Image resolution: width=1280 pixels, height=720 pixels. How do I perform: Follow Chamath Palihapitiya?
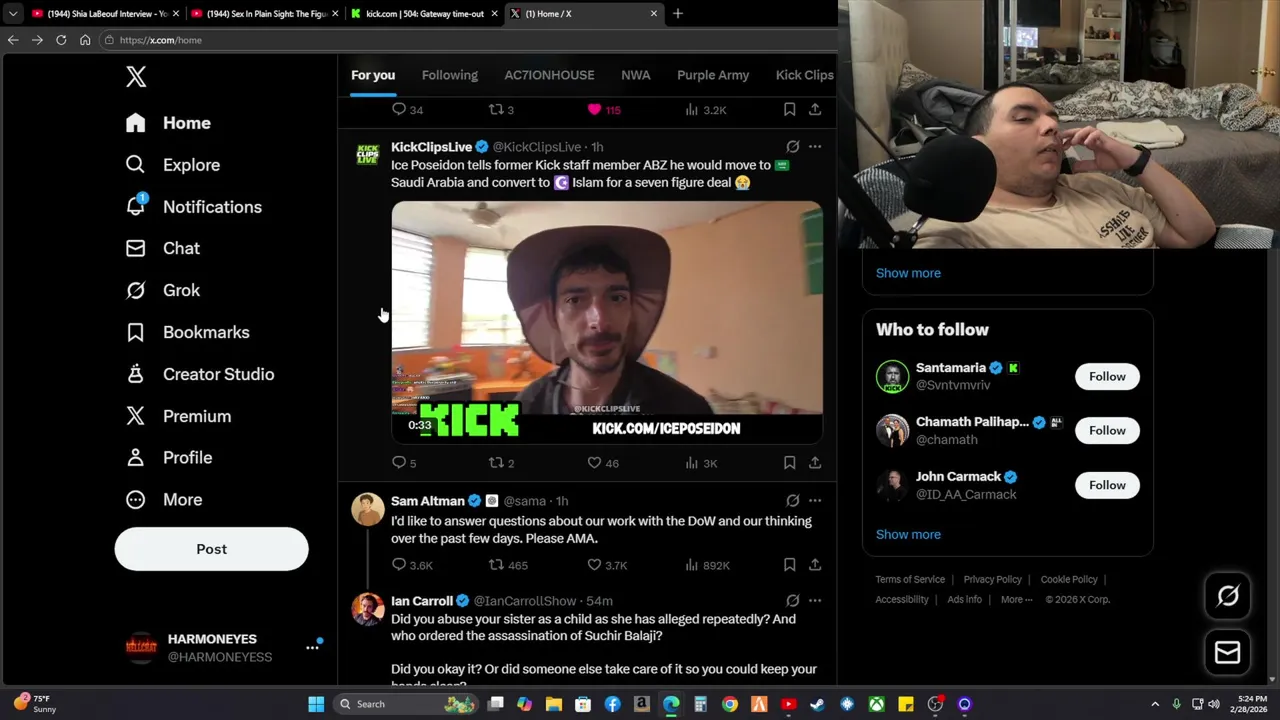(1107, 430)
